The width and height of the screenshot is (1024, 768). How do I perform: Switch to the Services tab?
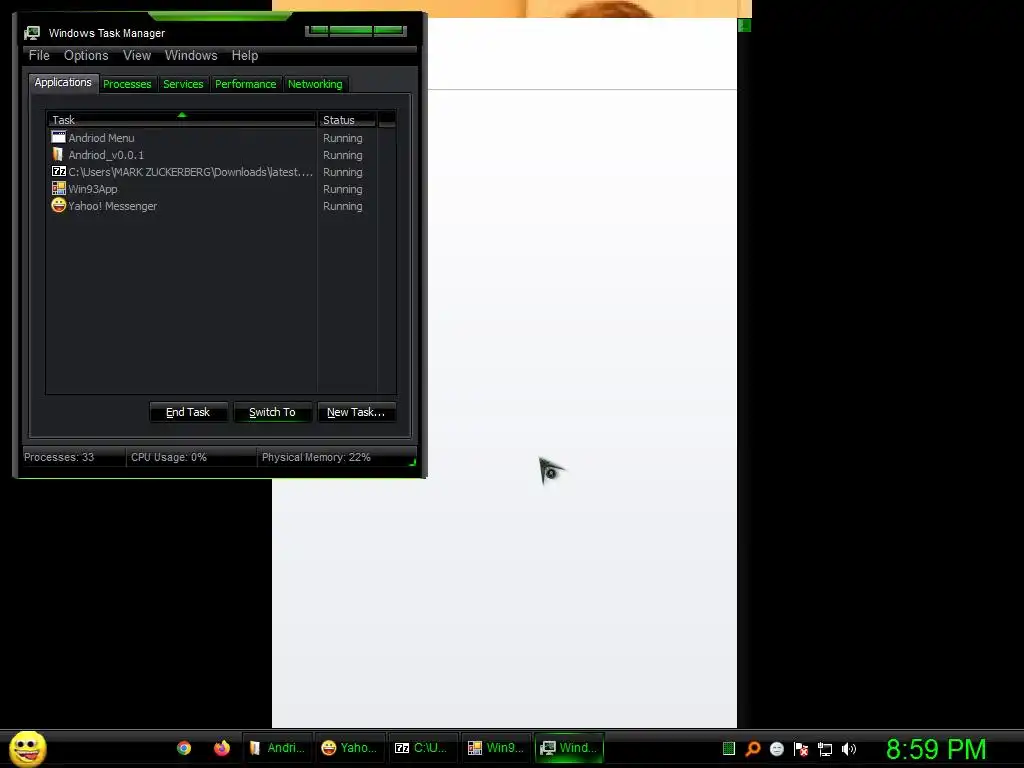click(x=184, y=84)
